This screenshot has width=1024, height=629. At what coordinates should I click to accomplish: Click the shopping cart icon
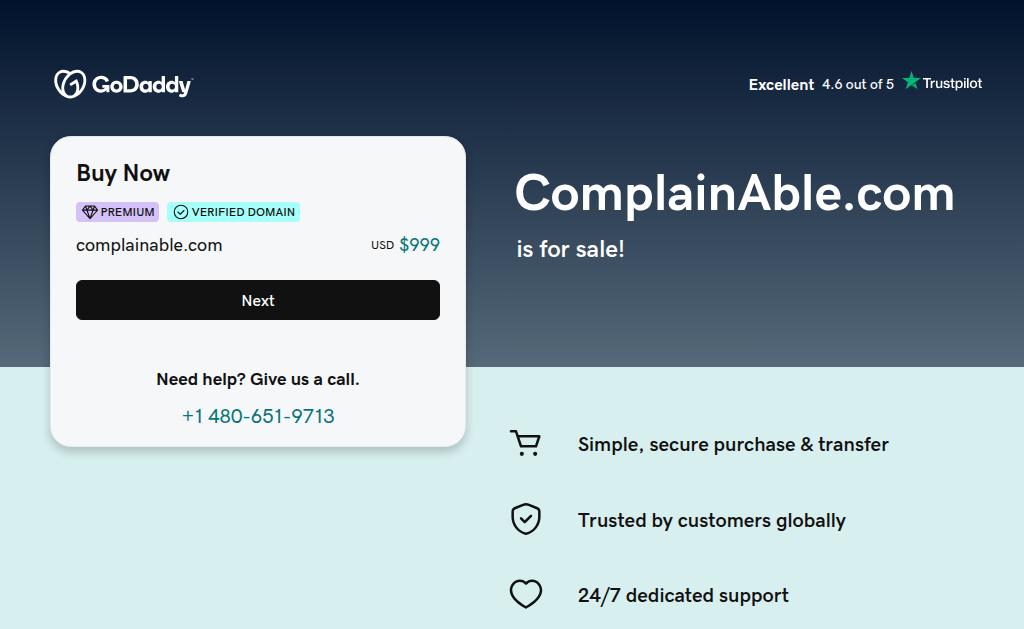[525, 443]
